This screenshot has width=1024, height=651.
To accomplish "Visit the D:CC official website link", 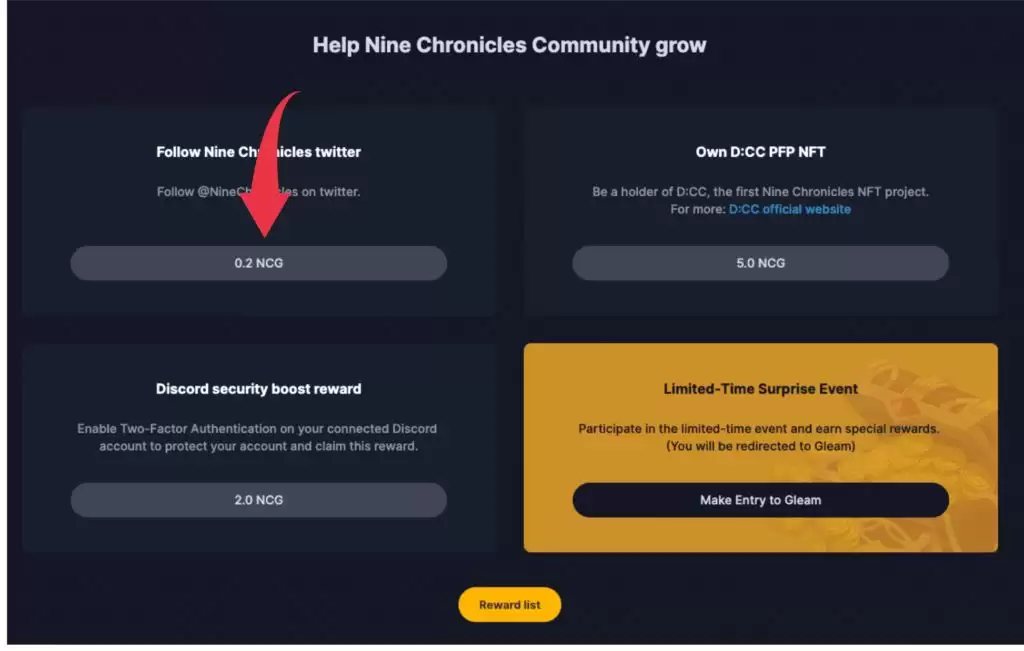I will [789, 209].
